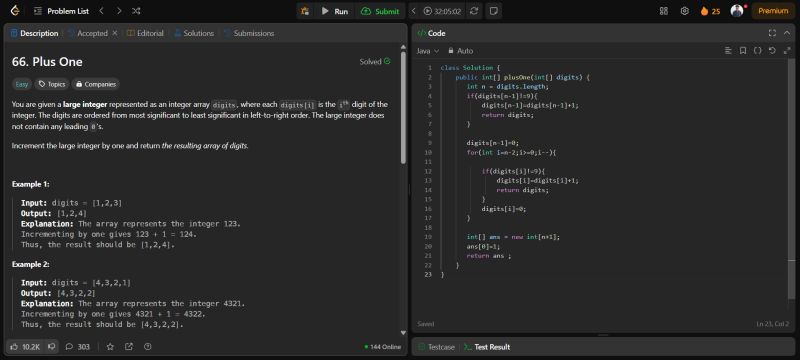
Task: Click the description scroll-down arrow
Action: [x=403, y=332]
